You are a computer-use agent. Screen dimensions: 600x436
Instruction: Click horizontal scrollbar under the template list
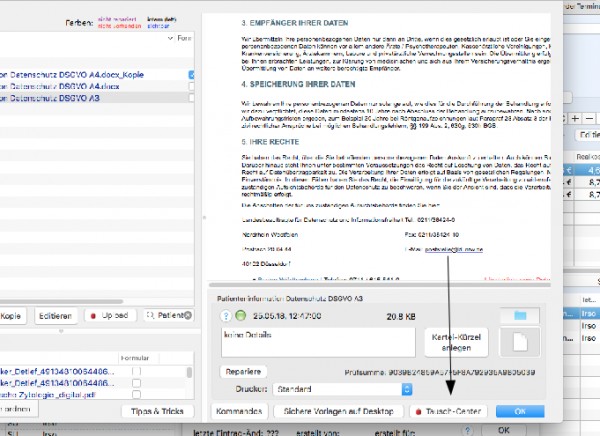pos(61,302)
